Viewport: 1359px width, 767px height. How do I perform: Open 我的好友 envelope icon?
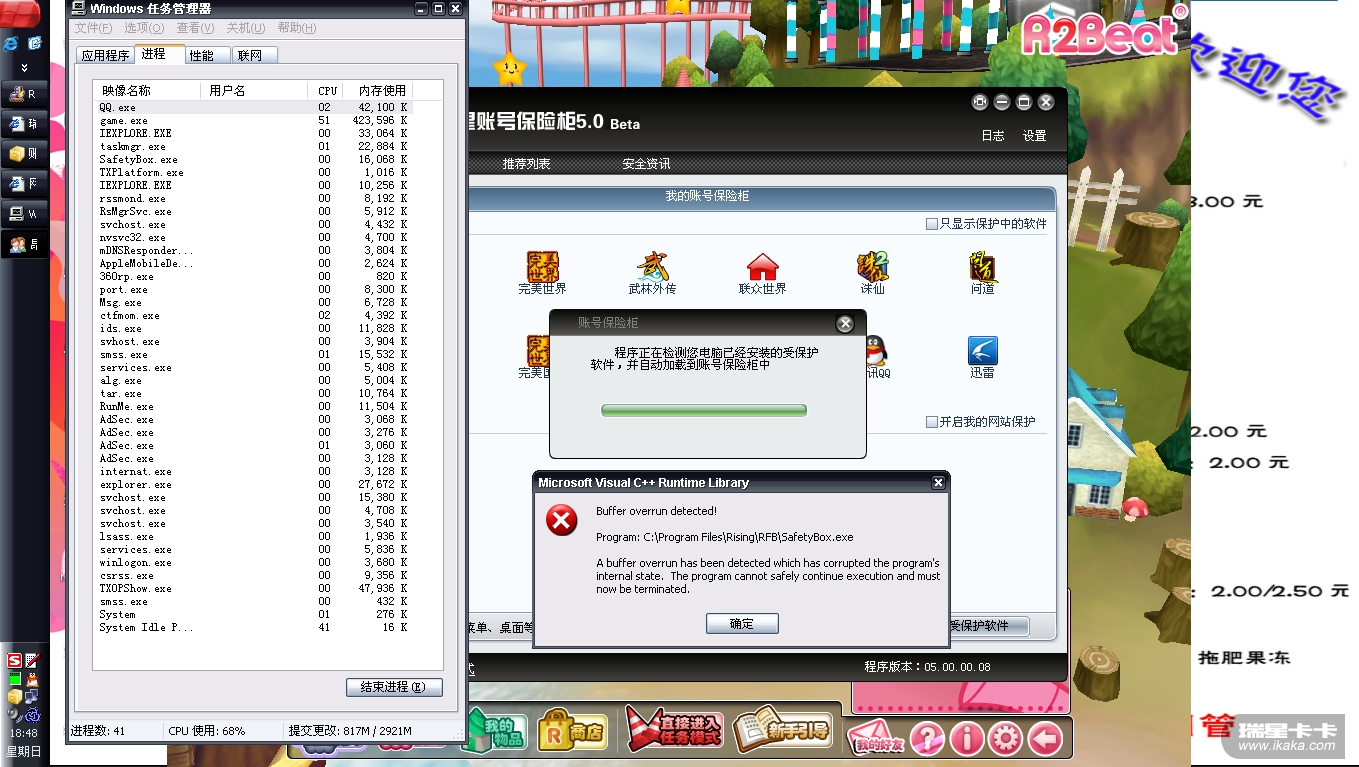[876, 738]
